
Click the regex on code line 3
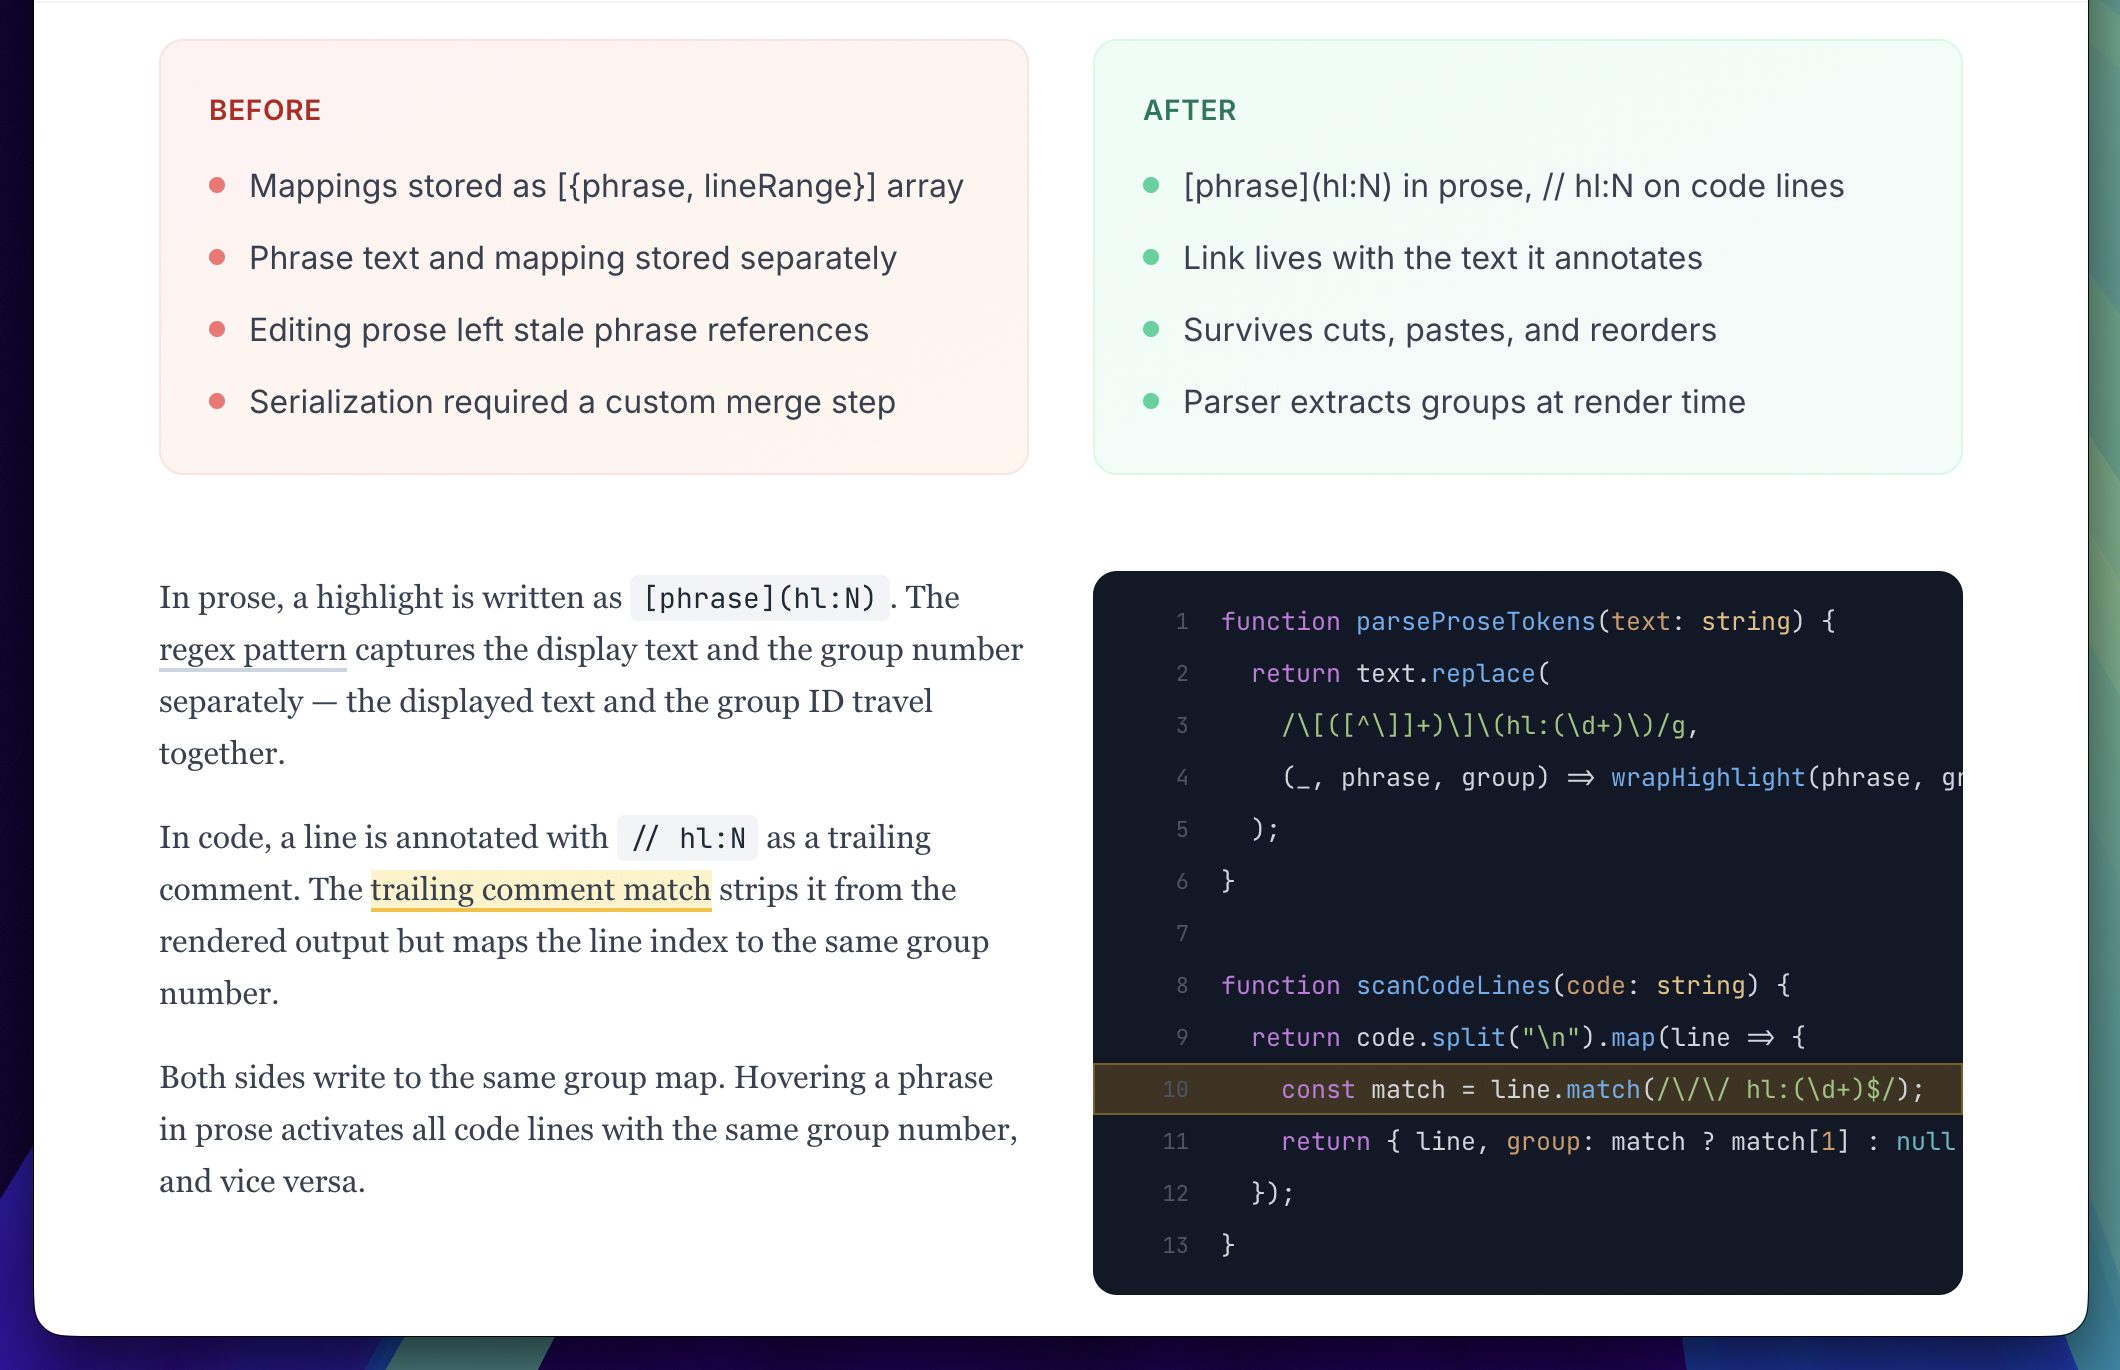1489,726
